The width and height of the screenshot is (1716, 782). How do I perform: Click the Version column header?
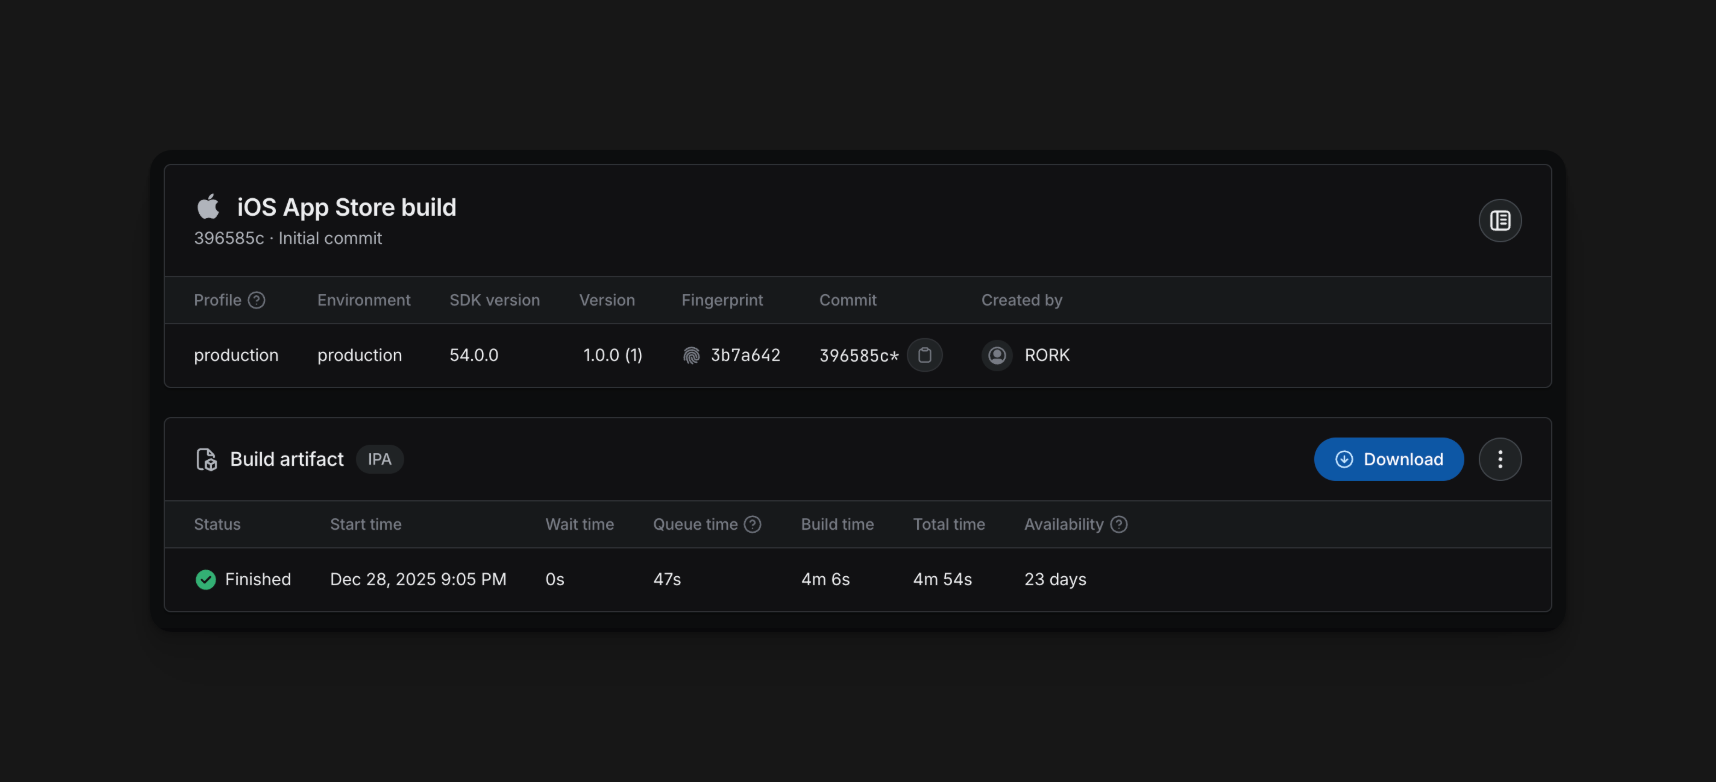coord(607,300)
